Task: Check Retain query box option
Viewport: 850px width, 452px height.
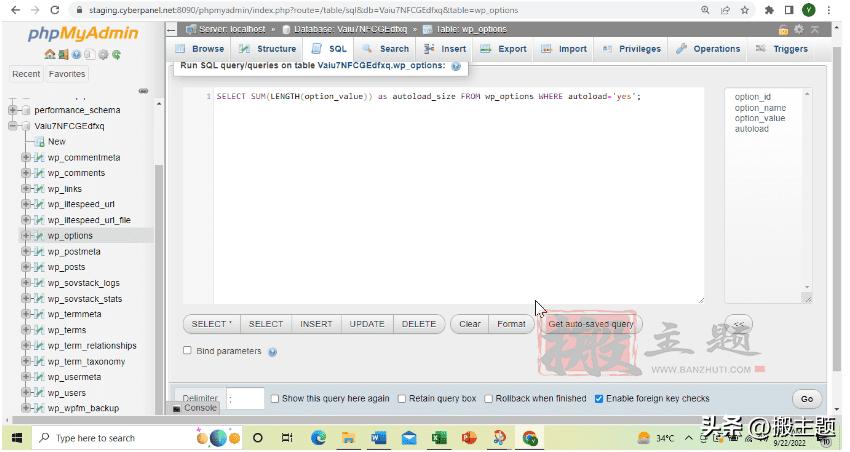Action: click(x=402, y=398)
